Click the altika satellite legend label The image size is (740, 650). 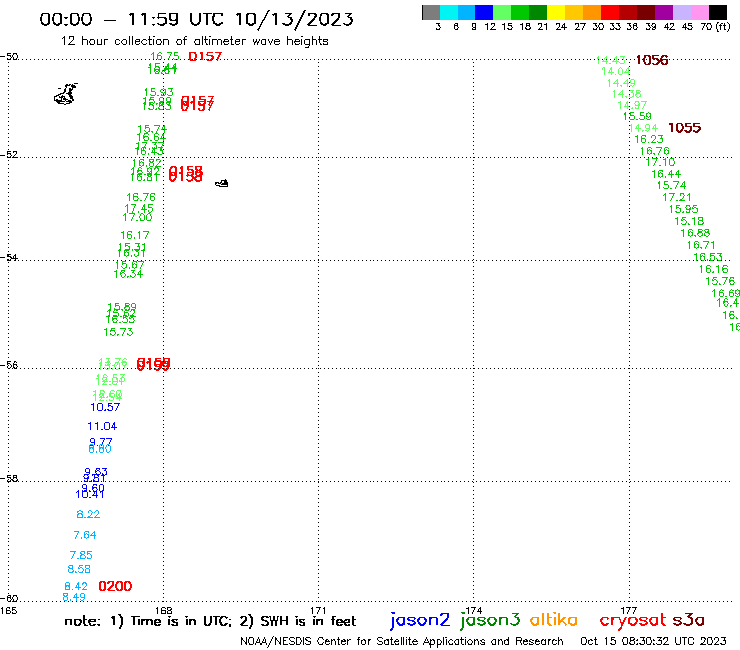click(554, 619)
